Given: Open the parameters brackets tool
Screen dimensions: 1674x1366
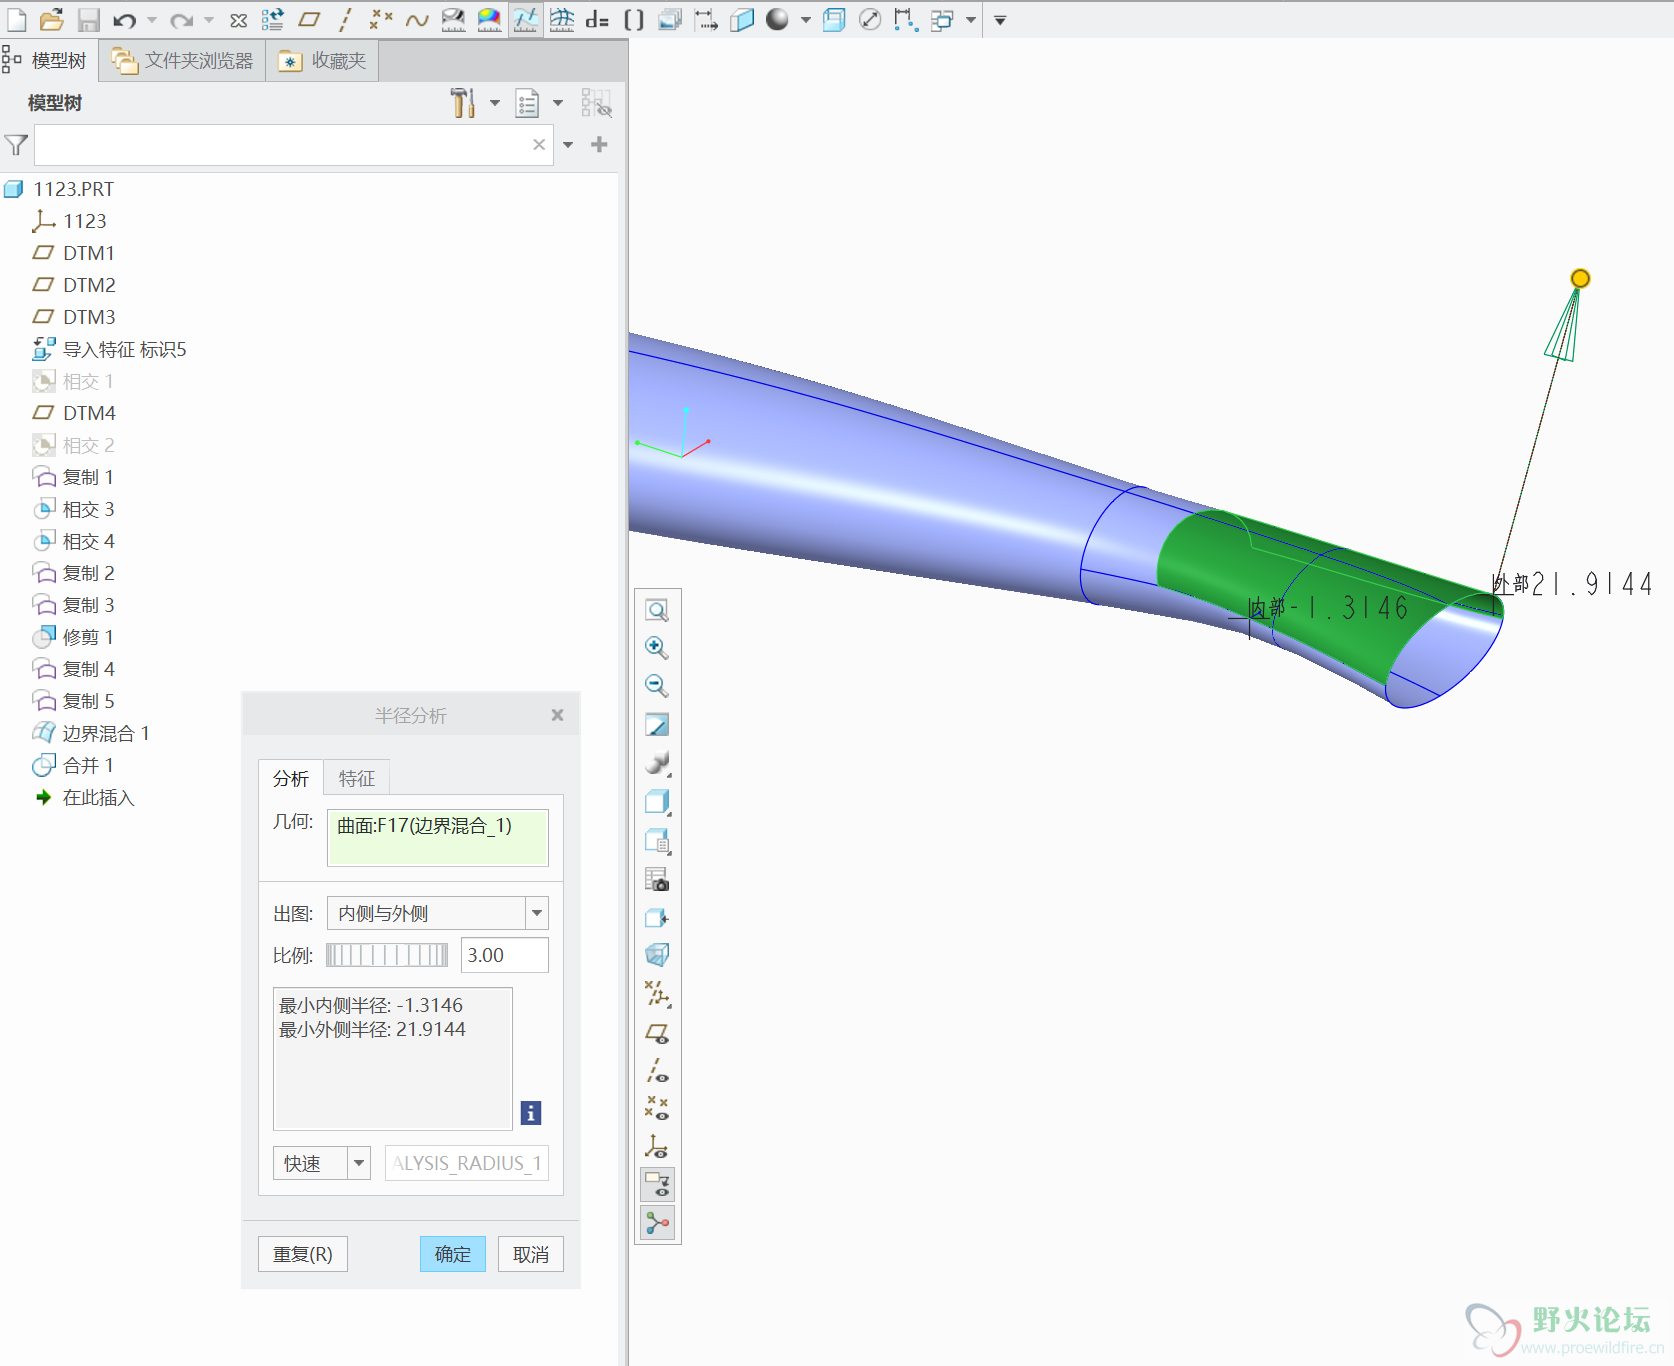Looking at the screenshot, I should 634,19.
